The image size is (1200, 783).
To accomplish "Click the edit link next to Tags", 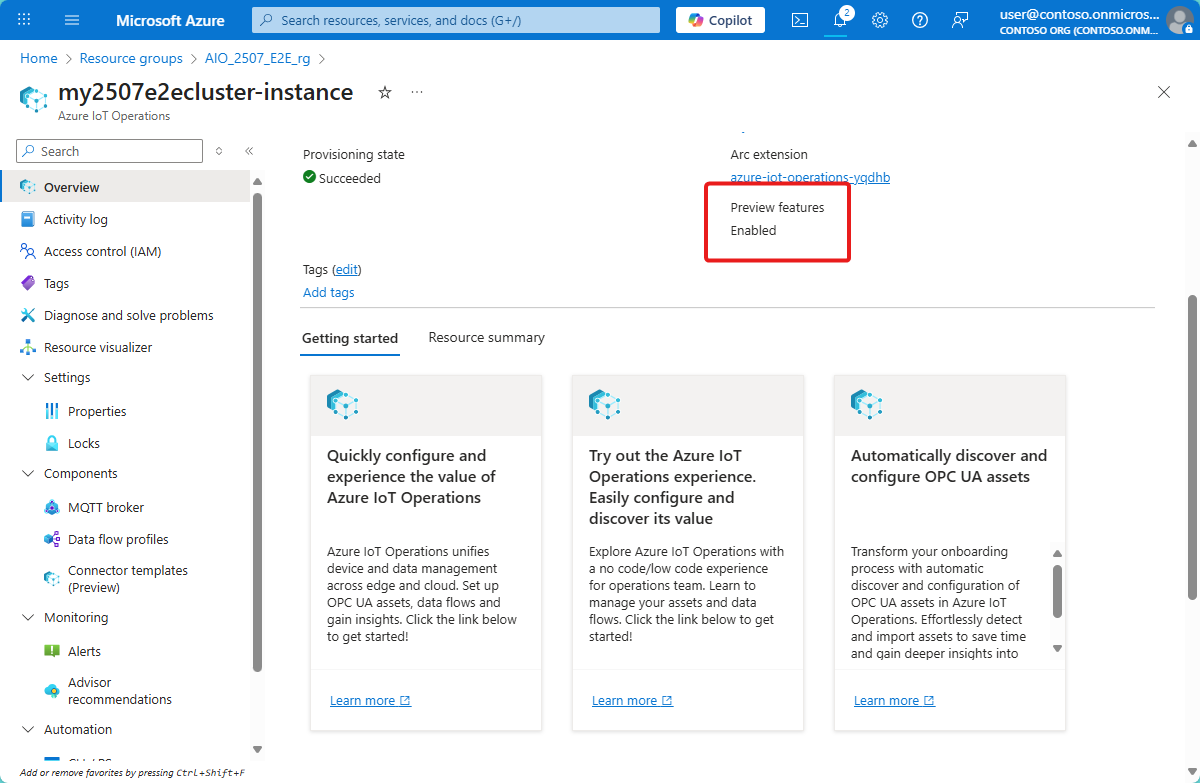I will [x=346, y=269].
